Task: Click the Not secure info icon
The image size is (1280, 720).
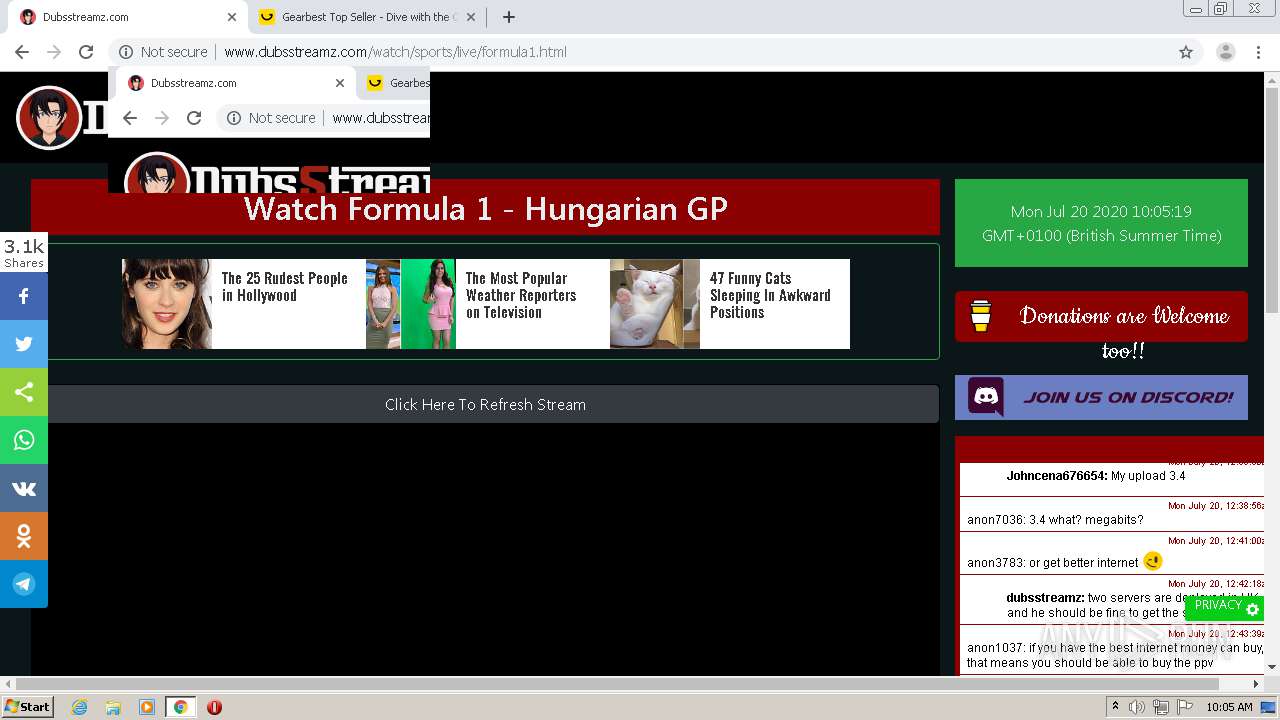Action: [125, 52]
